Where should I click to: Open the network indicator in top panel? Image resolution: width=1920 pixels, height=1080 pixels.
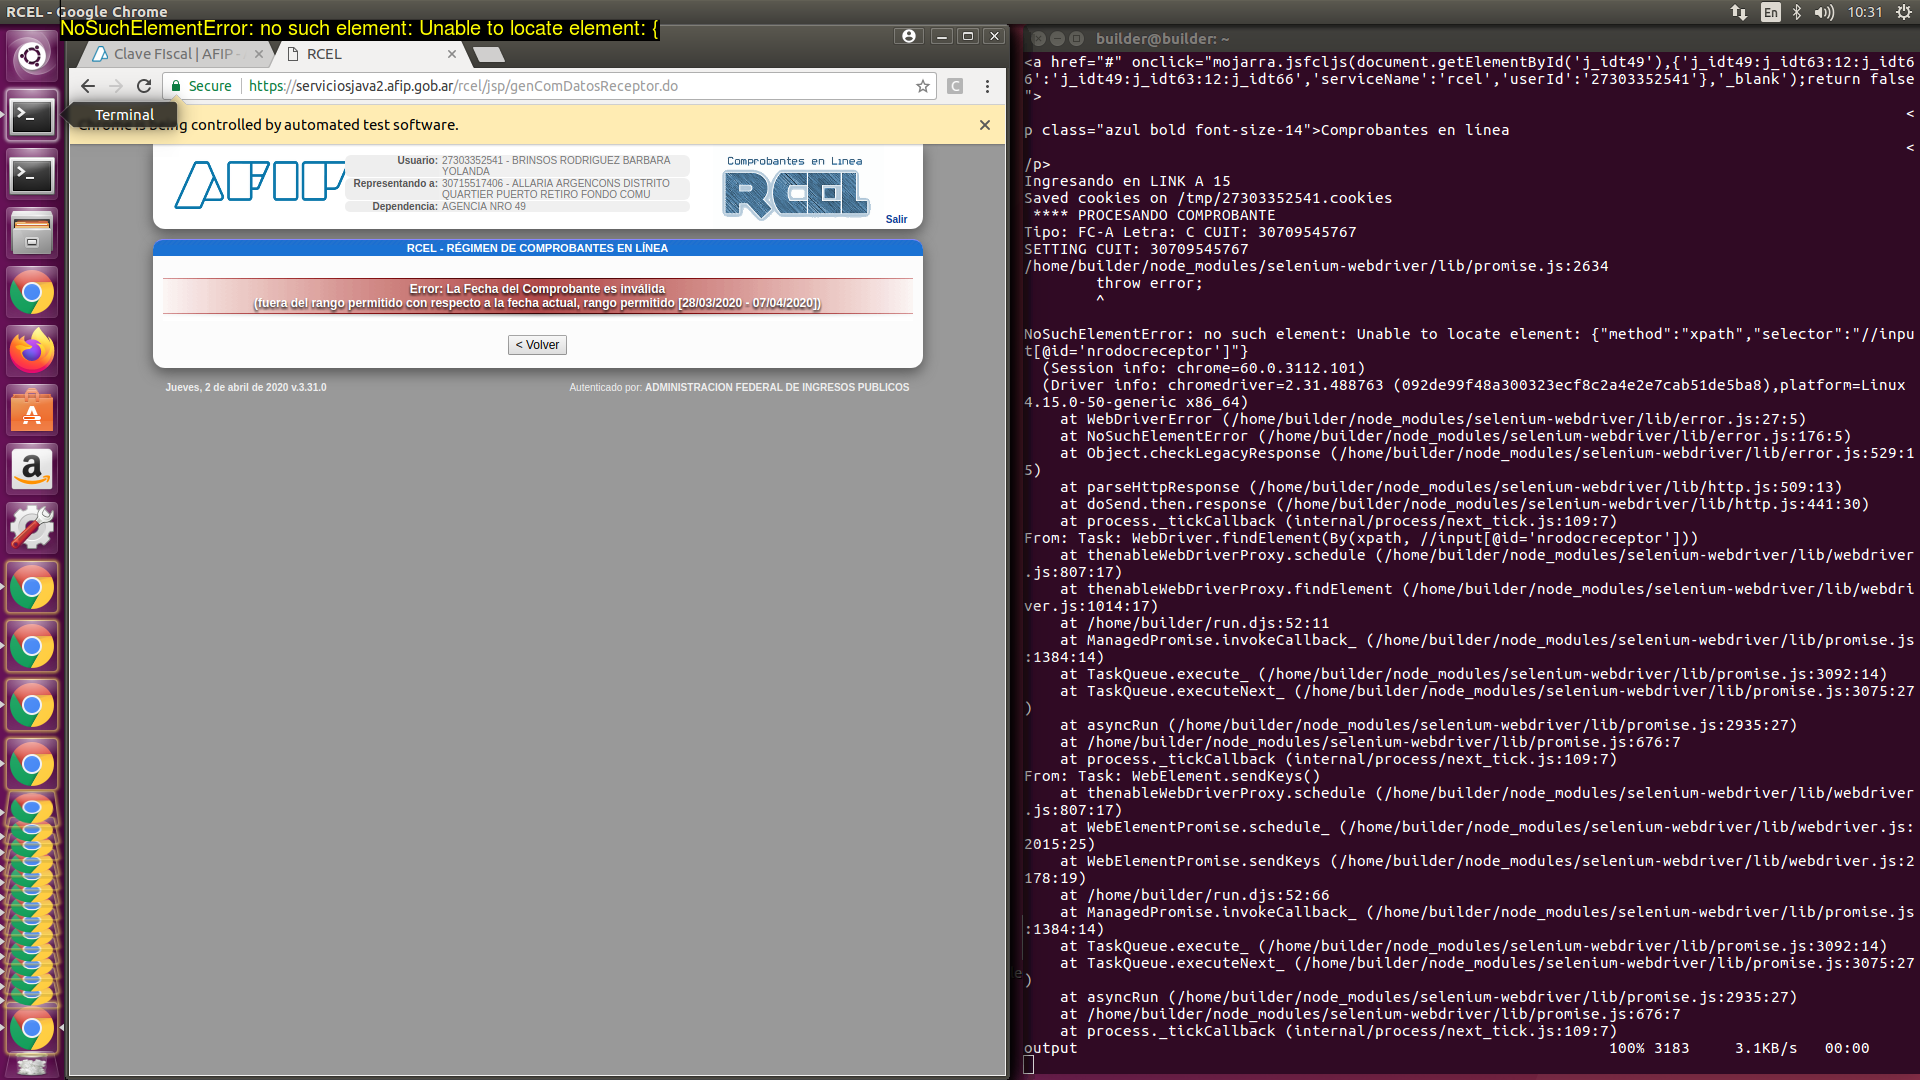click(x=1739, y=12)
